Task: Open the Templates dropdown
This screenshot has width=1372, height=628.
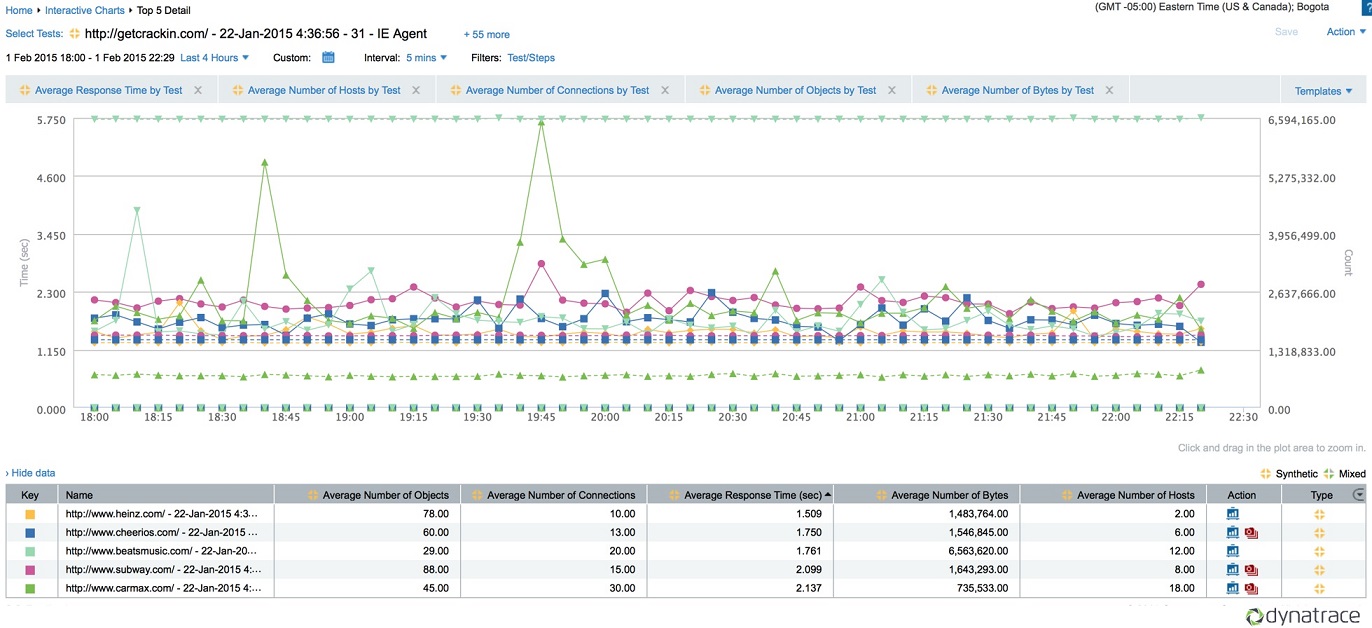Action: (1323, 91)
